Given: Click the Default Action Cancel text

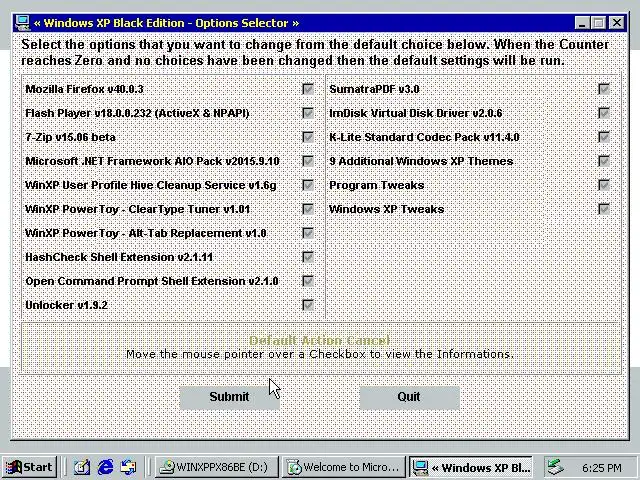Looking at the screenshot, I should point(320,340).
